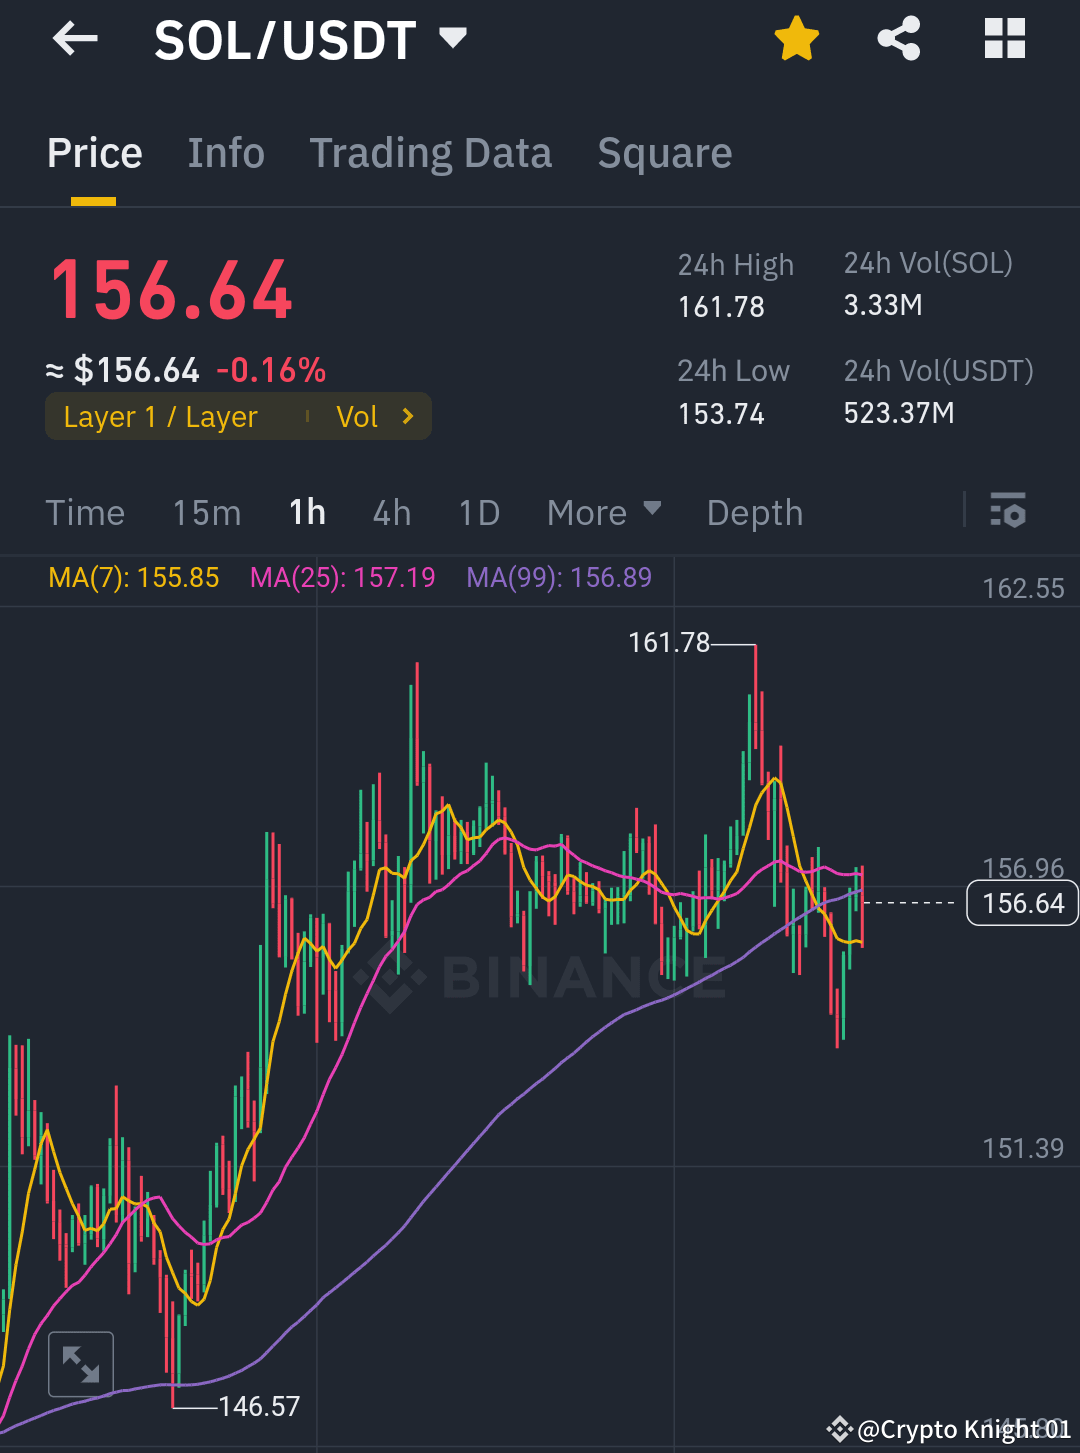Select the 1D timeframe
The width and height of the screenshot is (1080, 1453).
(478, 512)
